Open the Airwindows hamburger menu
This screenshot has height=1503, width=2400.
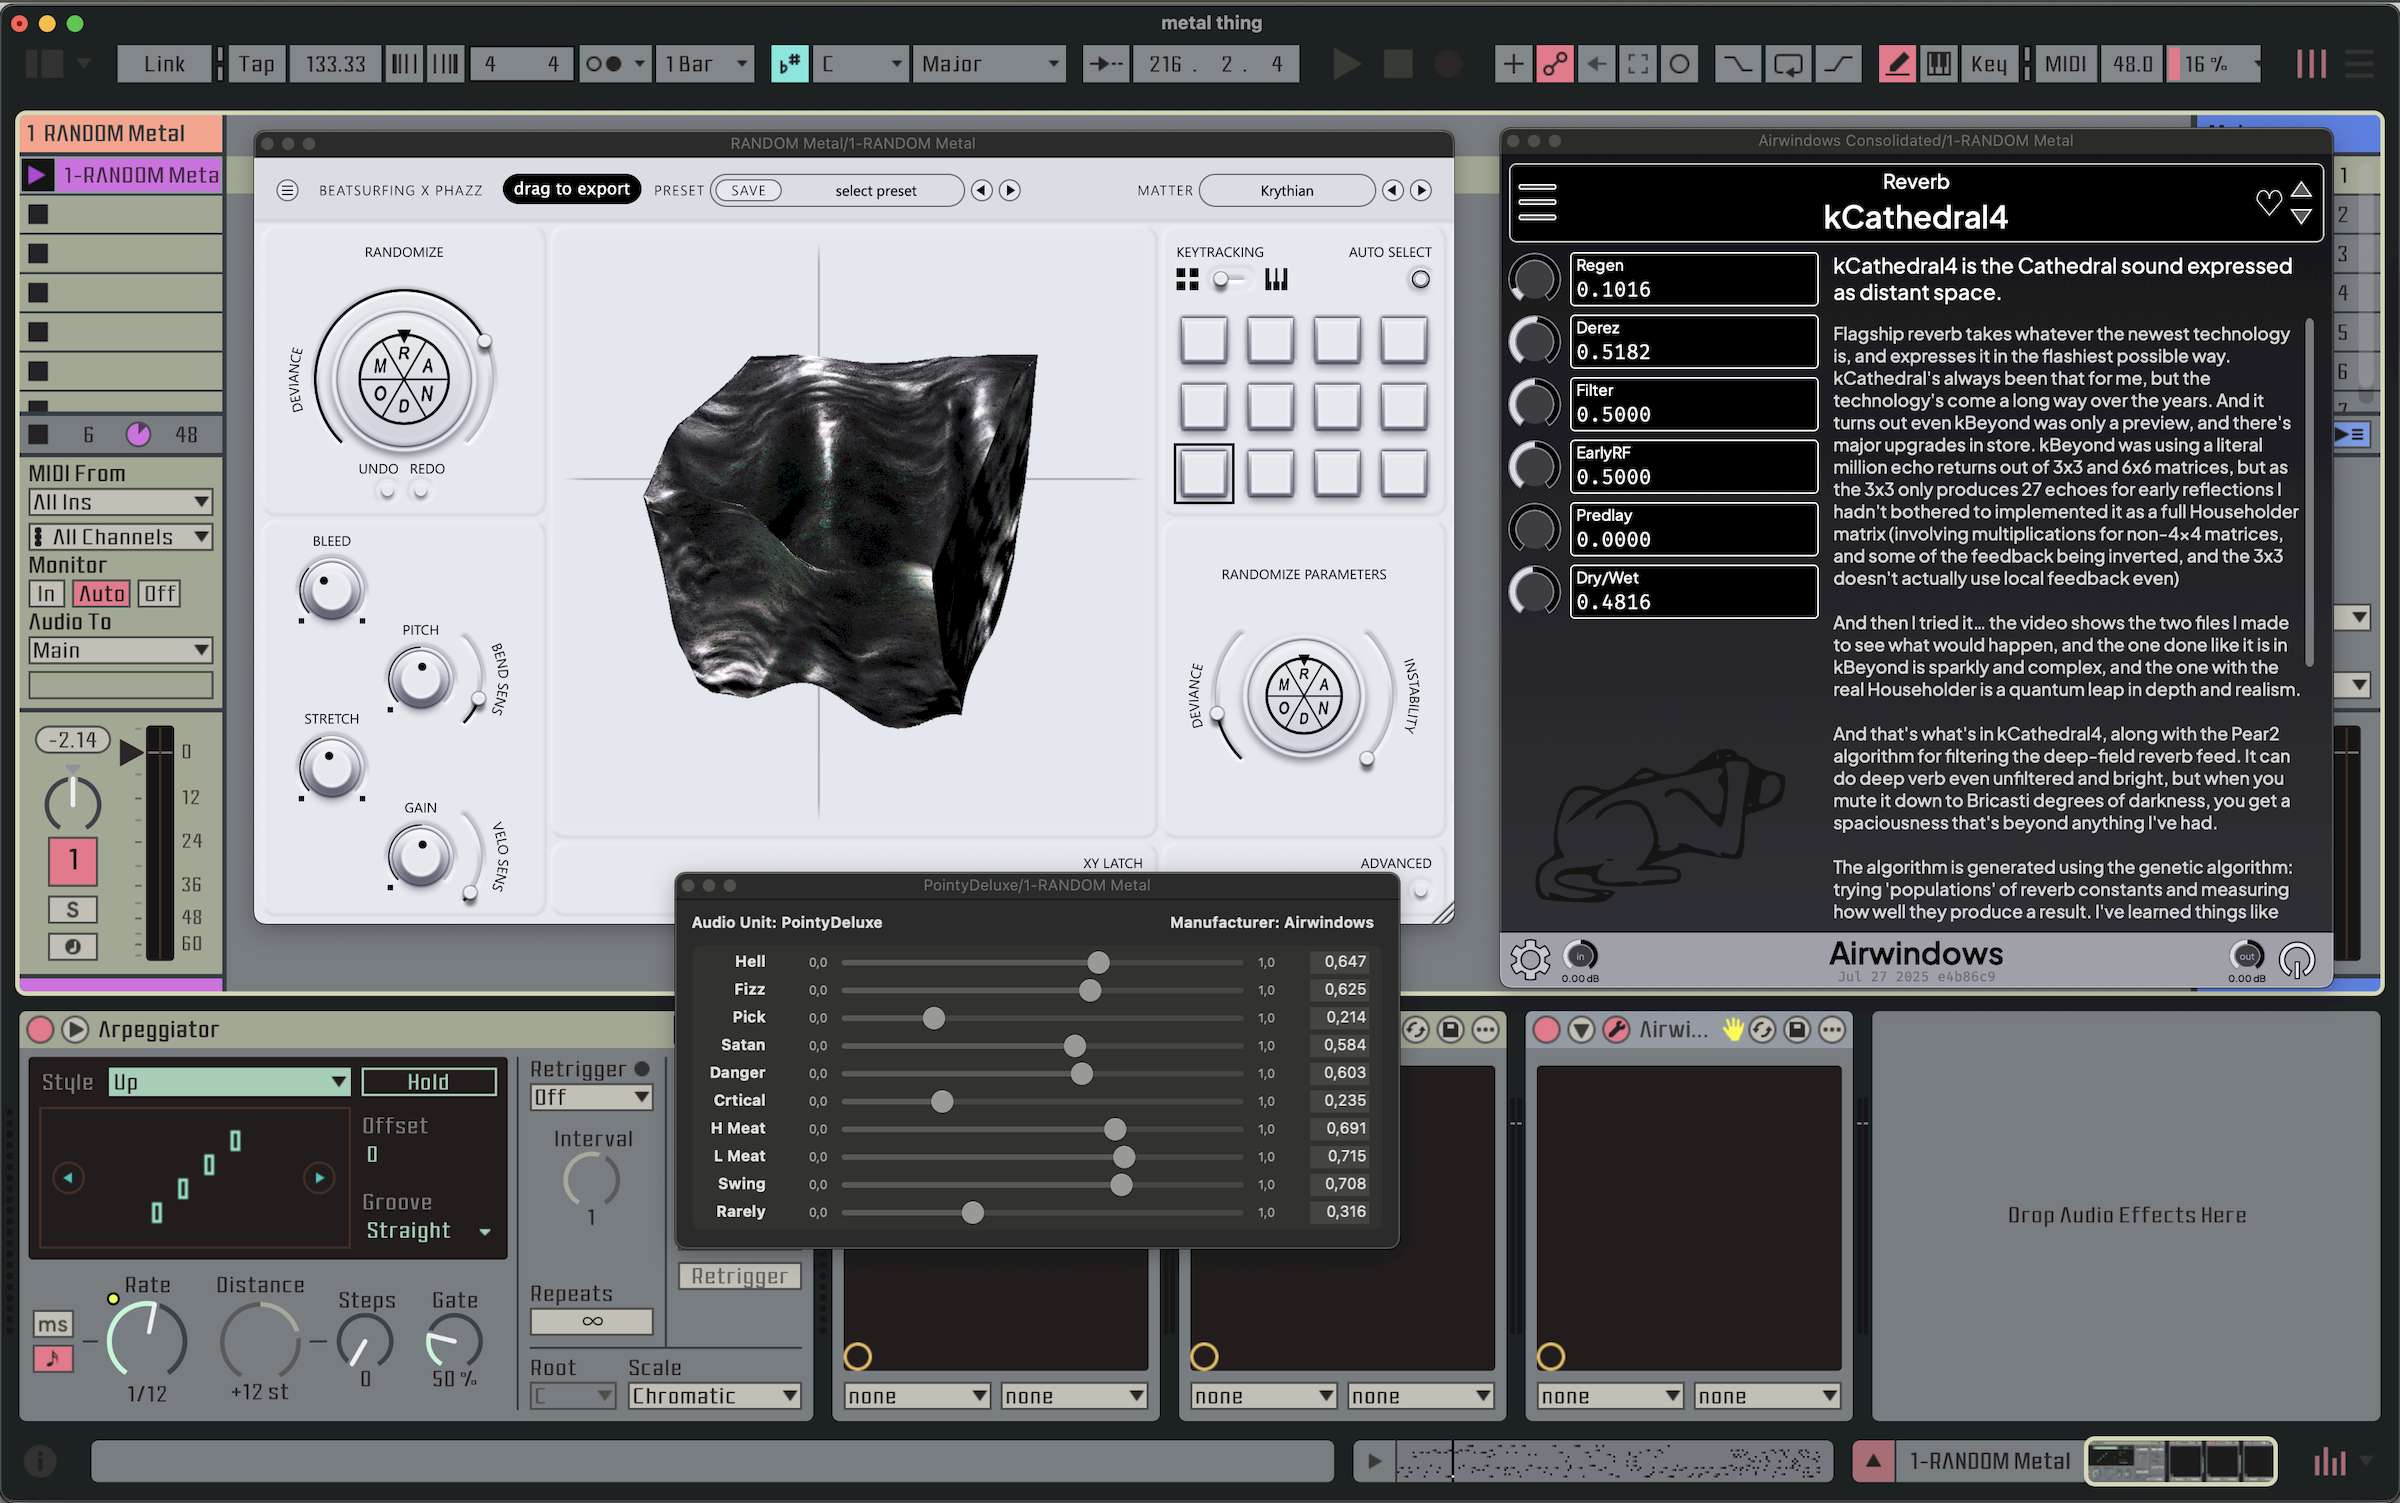(x=1537, y=202)
